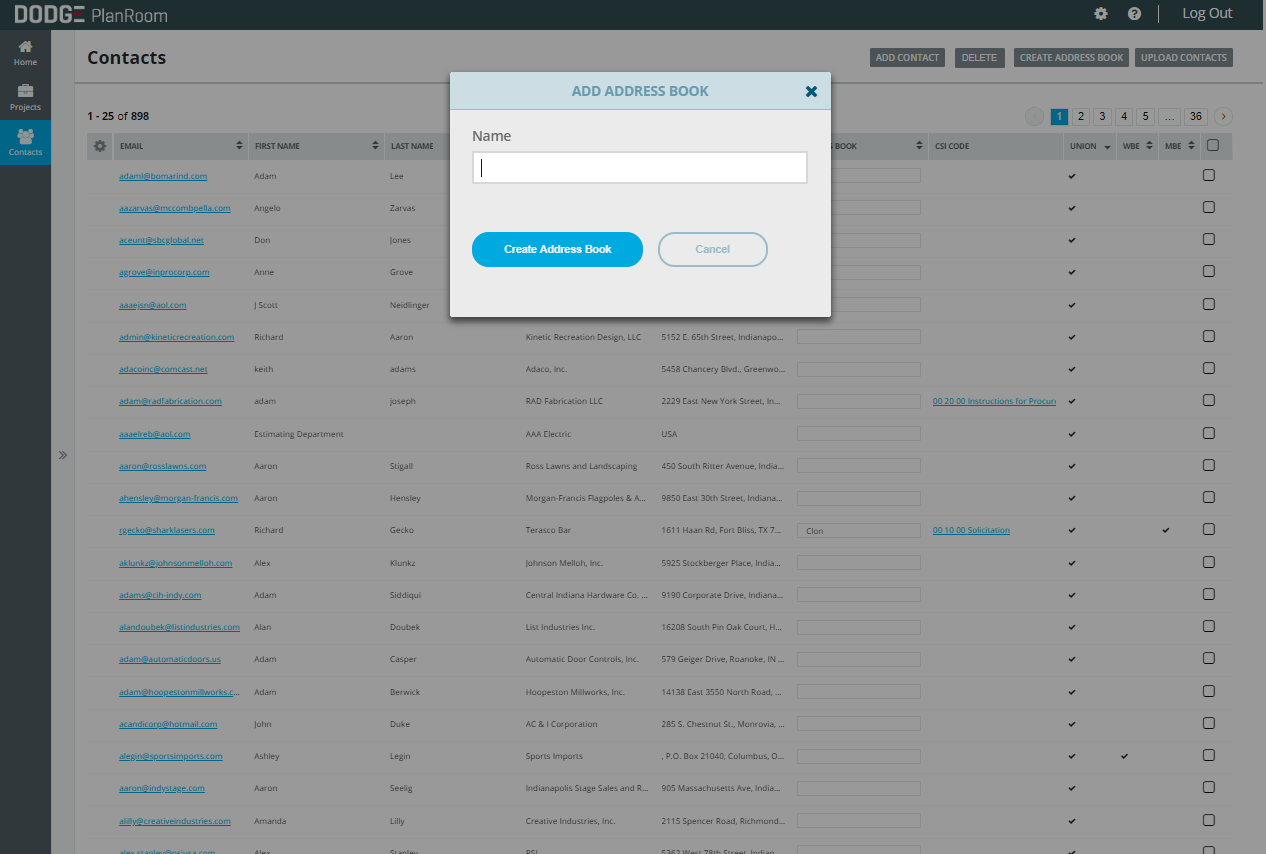
Task: Open the 00 10 00 Solicitation link
Action: pyautogui.click(x=971, y=530)
